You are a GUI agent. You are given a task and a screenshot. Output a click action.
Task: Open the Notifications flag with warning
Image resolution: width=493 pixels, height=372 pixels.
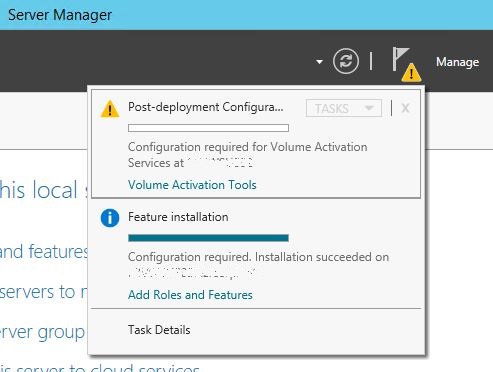pos(406,64)
